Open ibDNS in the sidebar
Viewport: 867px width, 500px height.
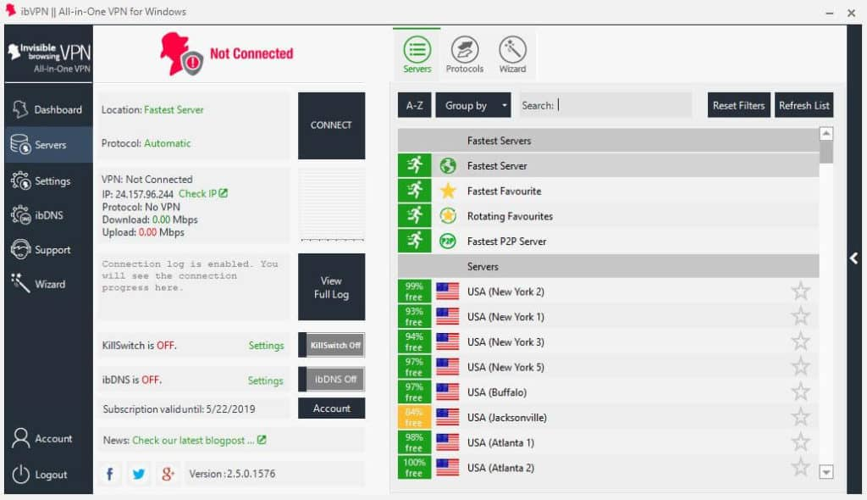(x=48, y=215)
